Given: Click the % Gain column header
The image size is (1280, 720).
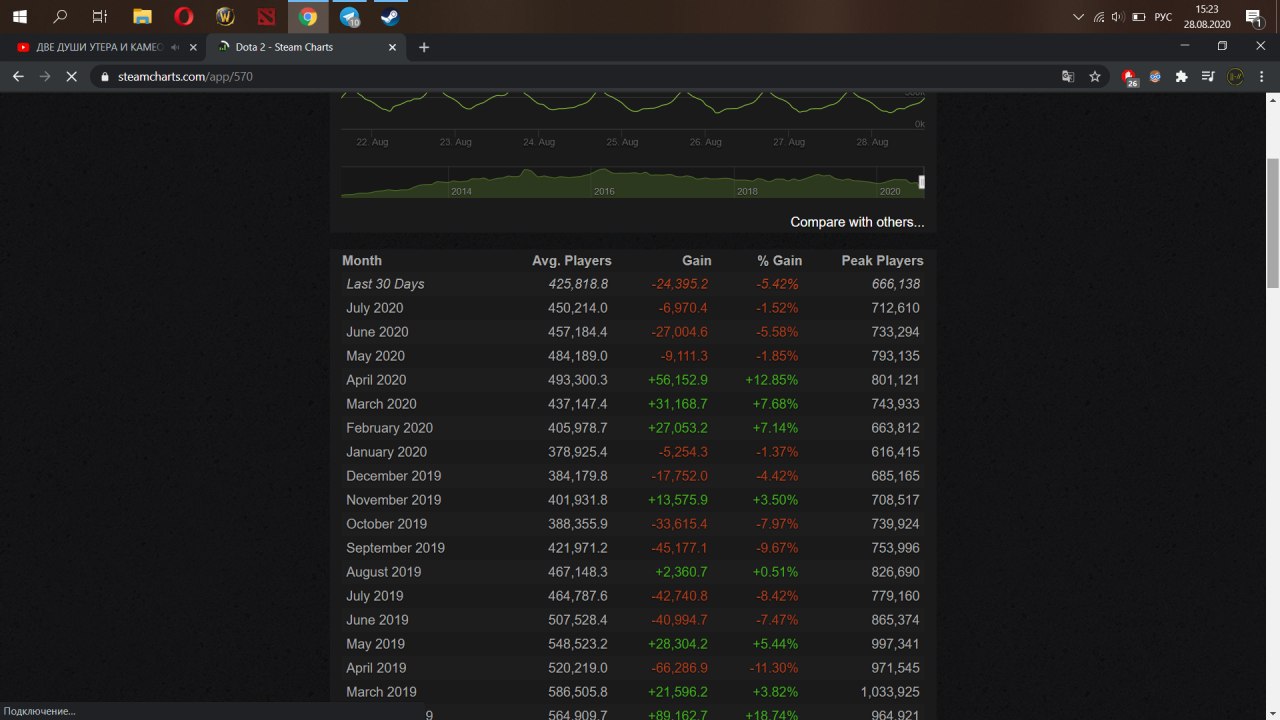Looking at the screenshot, I should click(780, 260).
